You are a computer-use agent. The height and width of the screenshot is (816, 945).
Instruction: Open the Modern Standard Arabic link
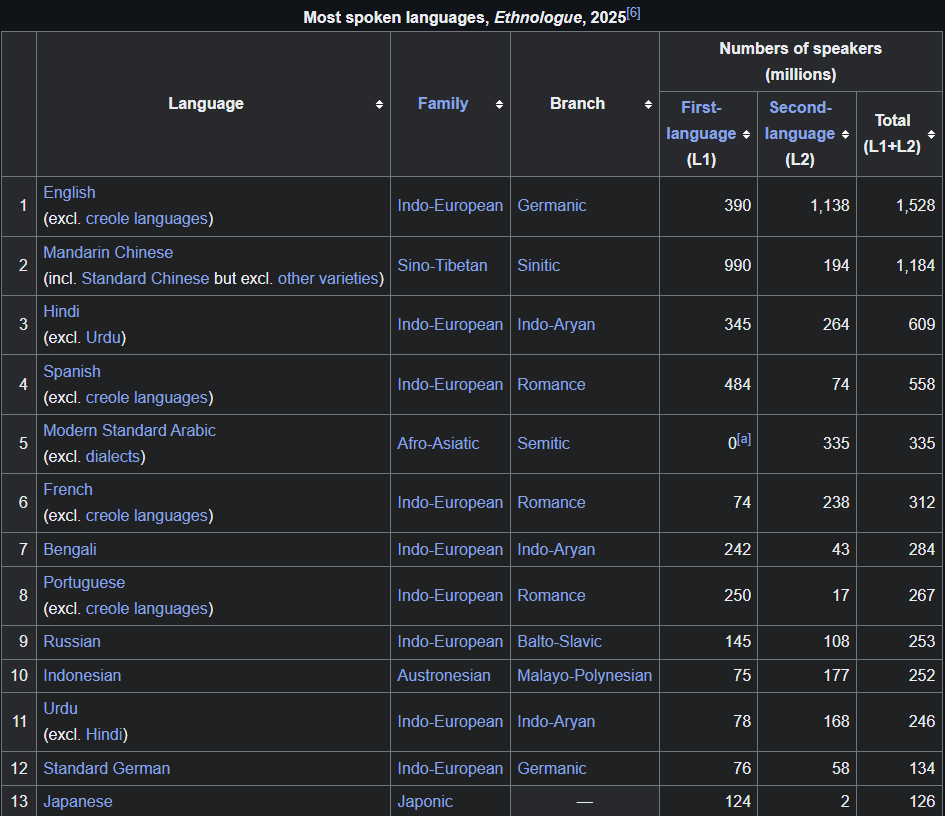point(130,430)
